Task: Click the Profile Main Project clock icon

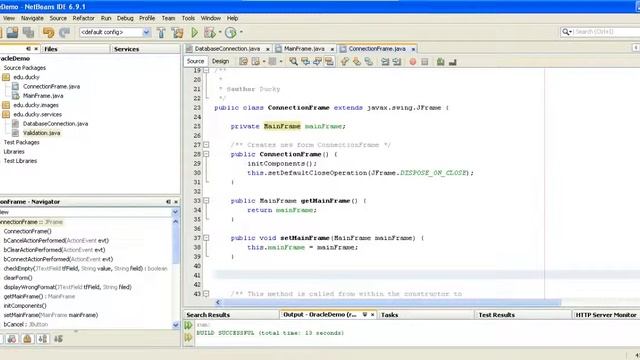Action: point(231,32)
